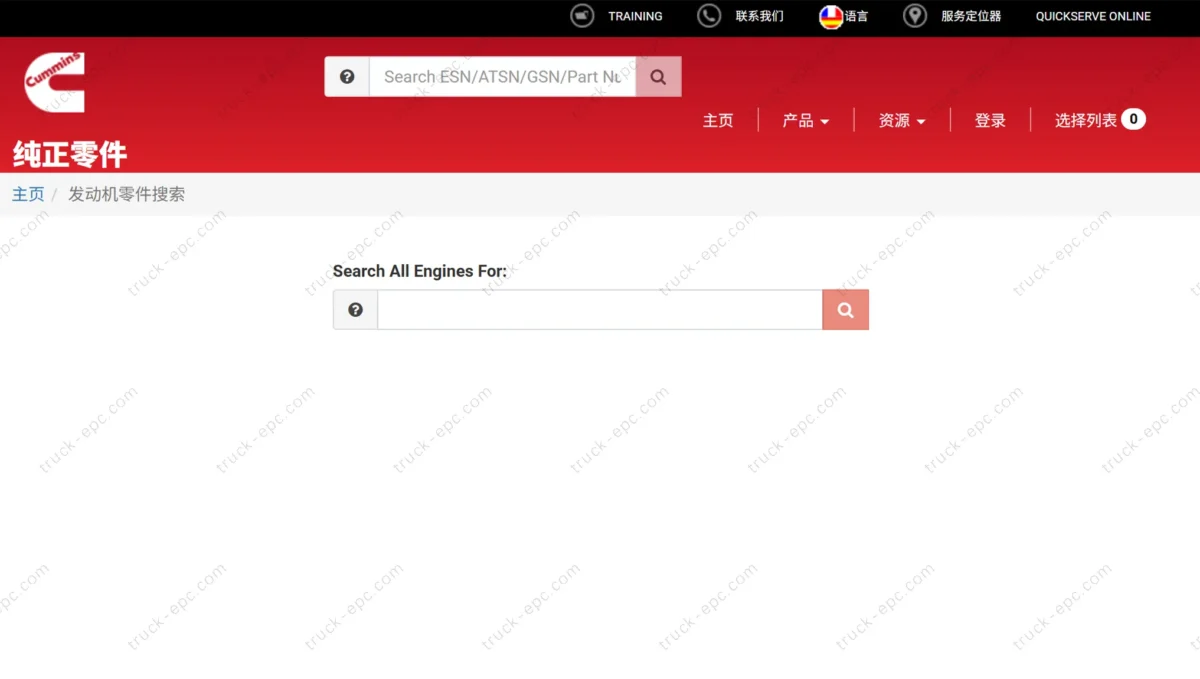
Task: Click the 联系我们 text link
Action: [x=759, y=16]
